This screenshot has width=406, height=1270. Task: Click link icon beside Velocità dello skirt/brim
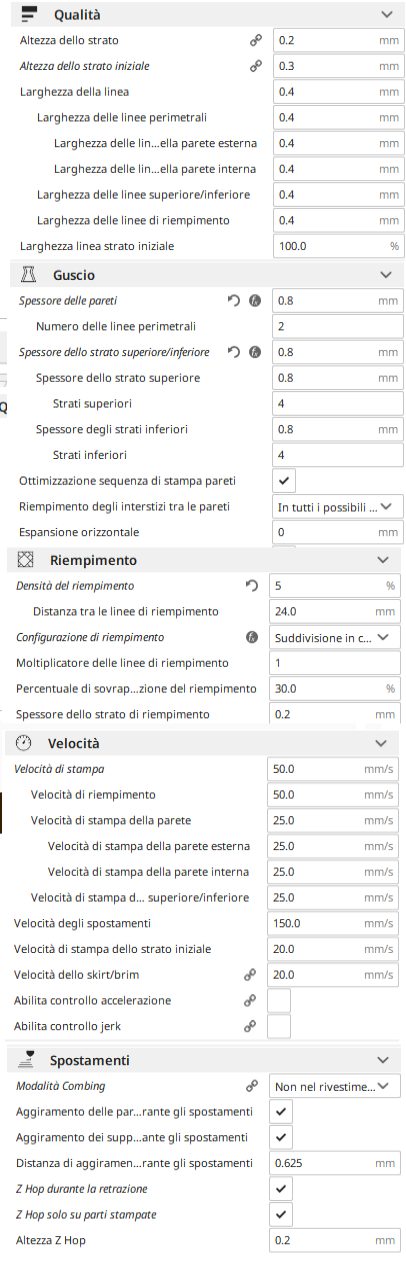tap(249, 975)
